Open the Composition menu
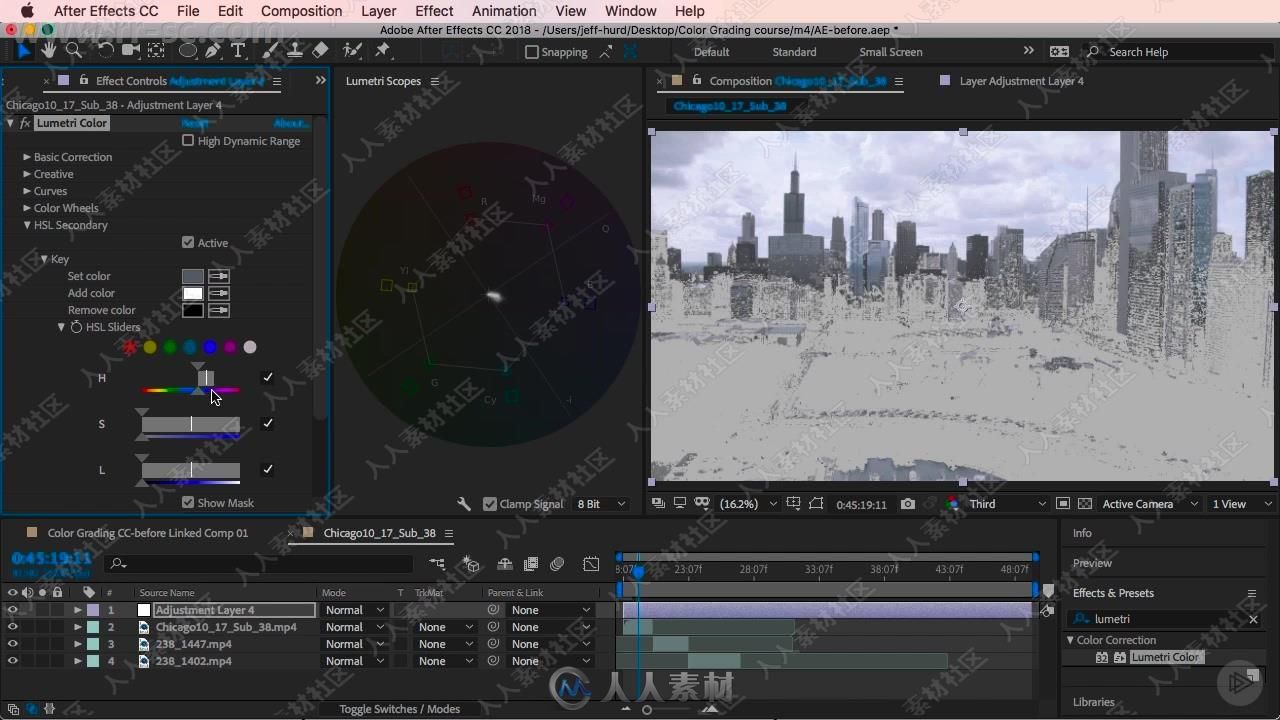1280x720 pixels. 301,11
